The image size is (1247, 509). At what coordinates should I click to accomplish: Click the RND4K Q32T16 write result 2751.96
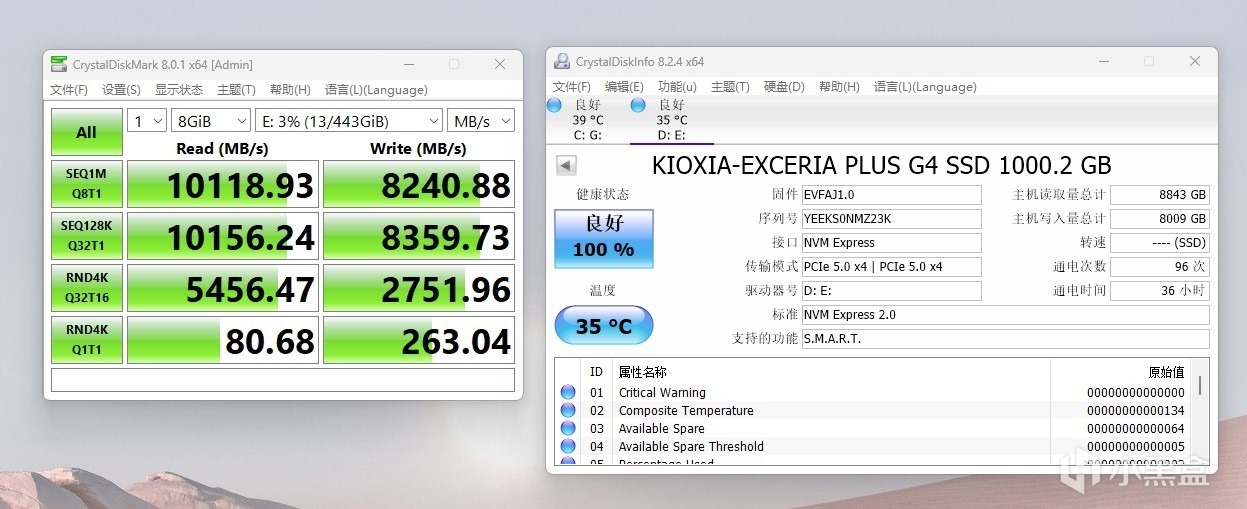click(419, 288)
